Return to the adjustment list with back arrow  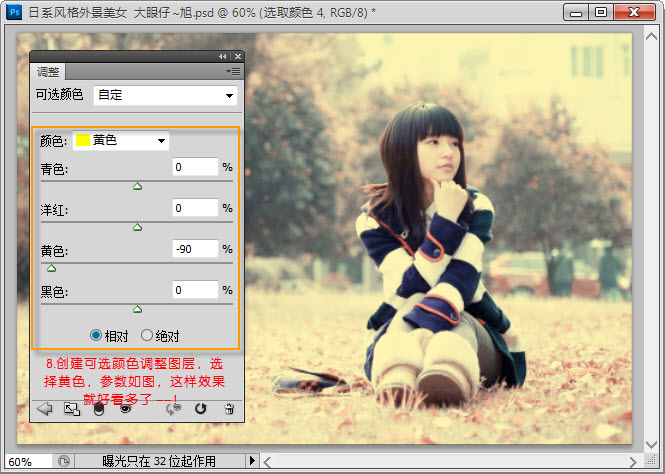click(45, 409)
